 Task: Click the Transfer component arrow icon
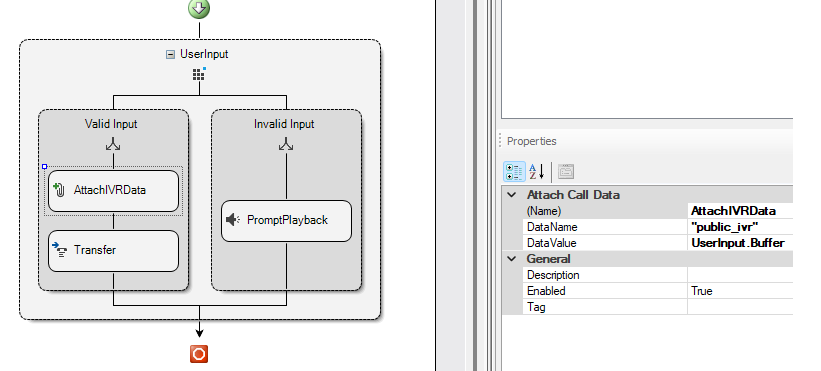(59, 250)
